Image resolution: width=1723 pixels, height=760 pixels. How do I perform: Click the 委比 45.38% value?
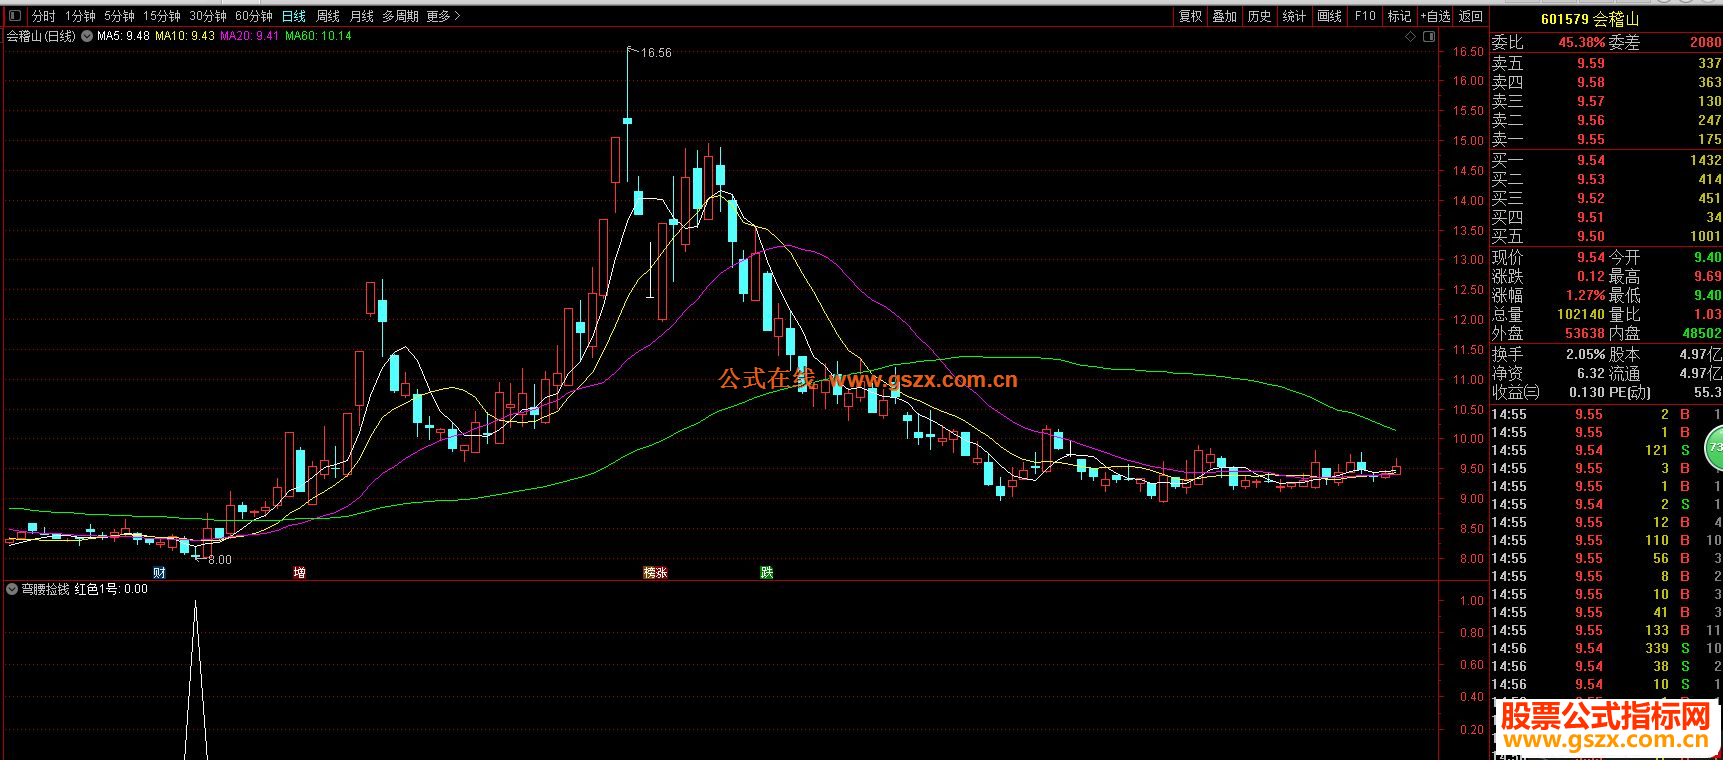pos(1582,43)
